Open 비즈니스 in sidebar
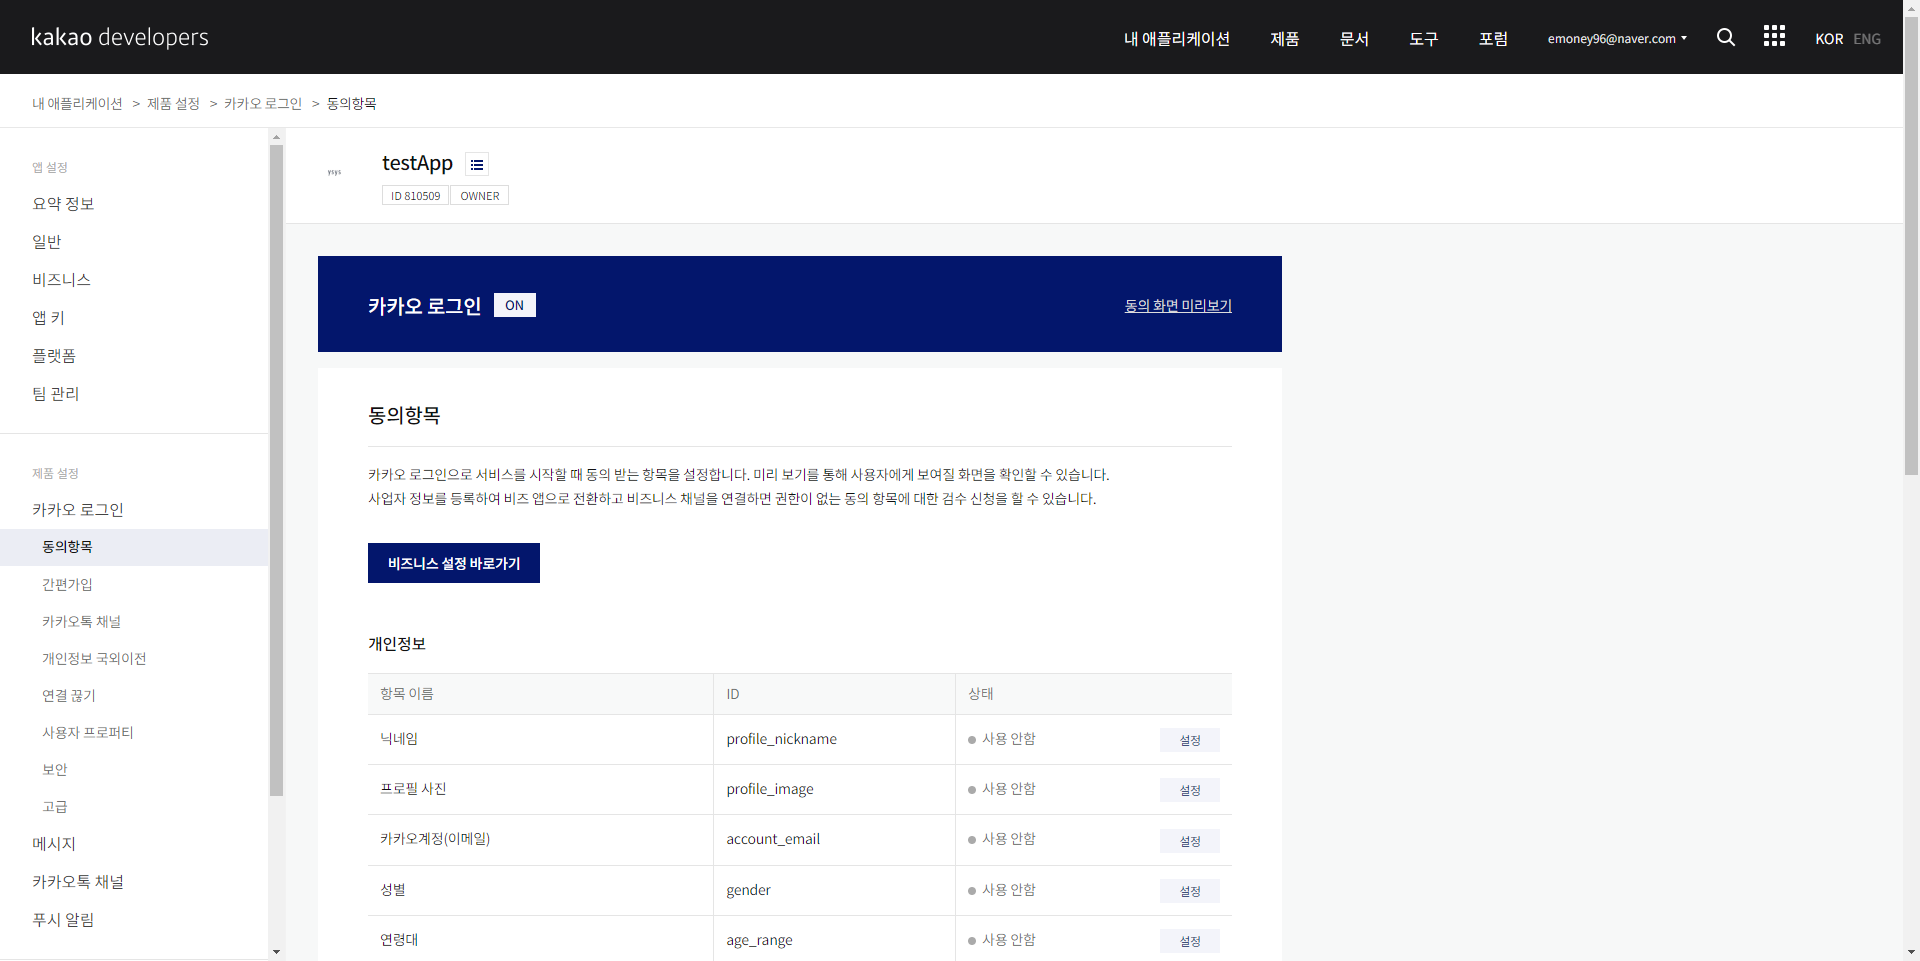The image size is (1920, 961). [61, 280]
